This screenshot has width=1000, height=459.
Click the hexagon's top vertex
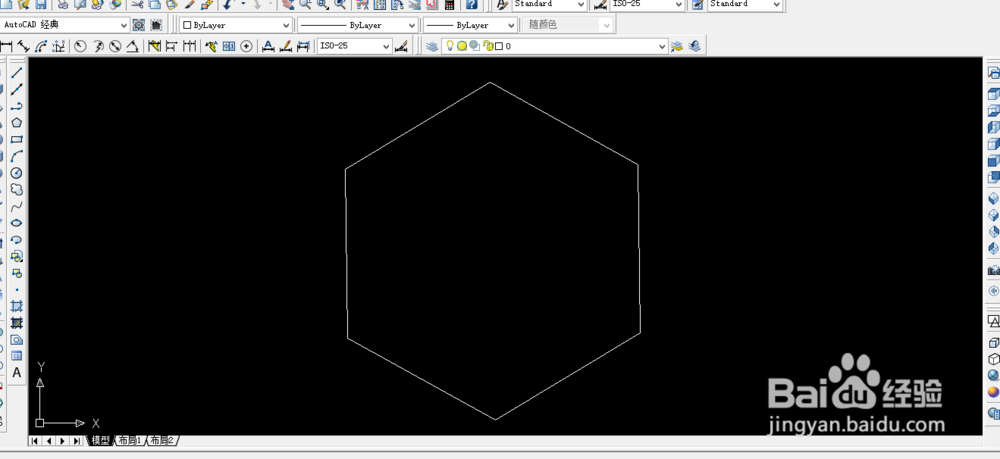490,82
